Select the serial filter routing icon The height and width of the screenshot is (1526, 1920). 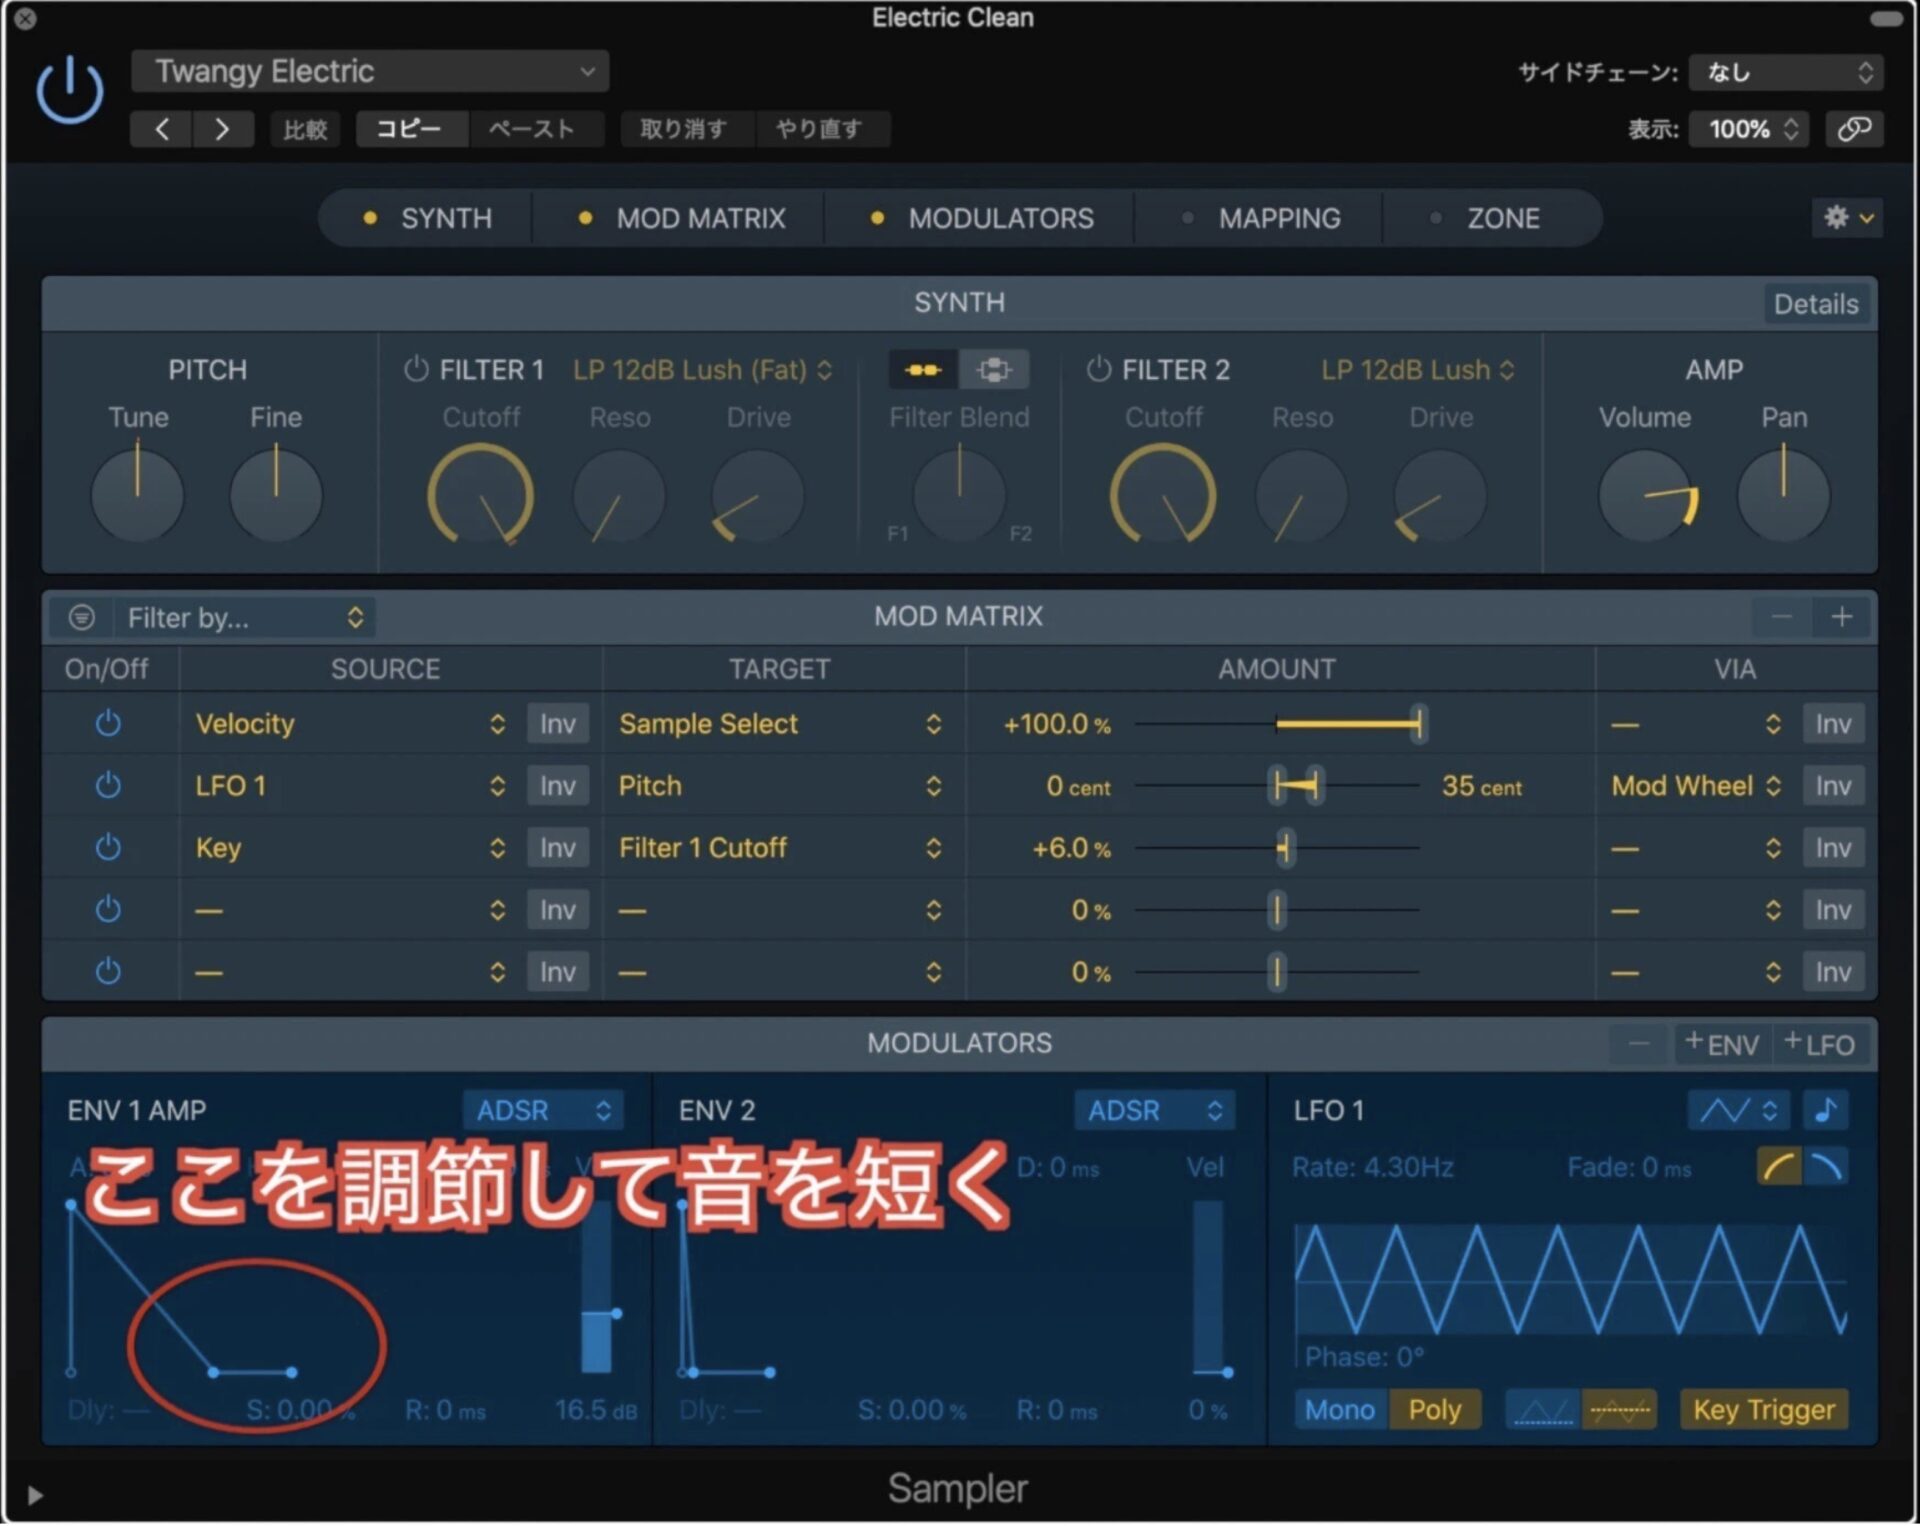pos(921,369)
